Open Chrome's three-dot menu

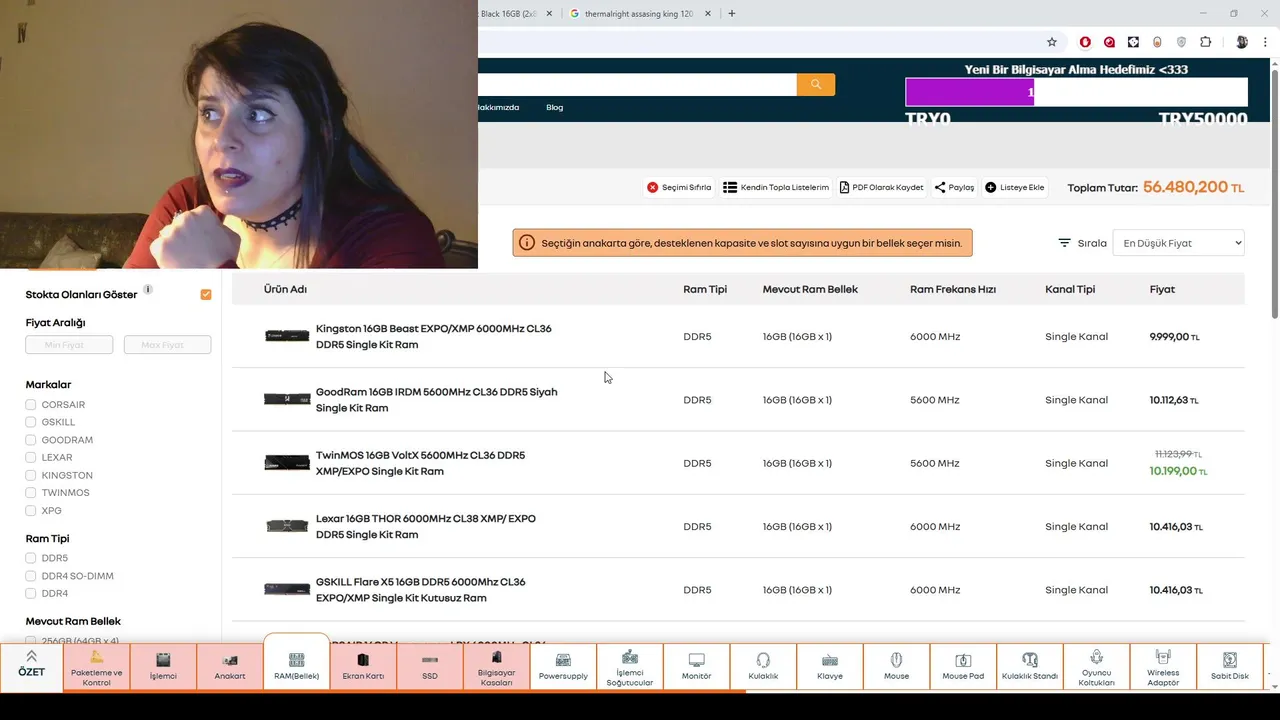click(x=1266, y=42)
